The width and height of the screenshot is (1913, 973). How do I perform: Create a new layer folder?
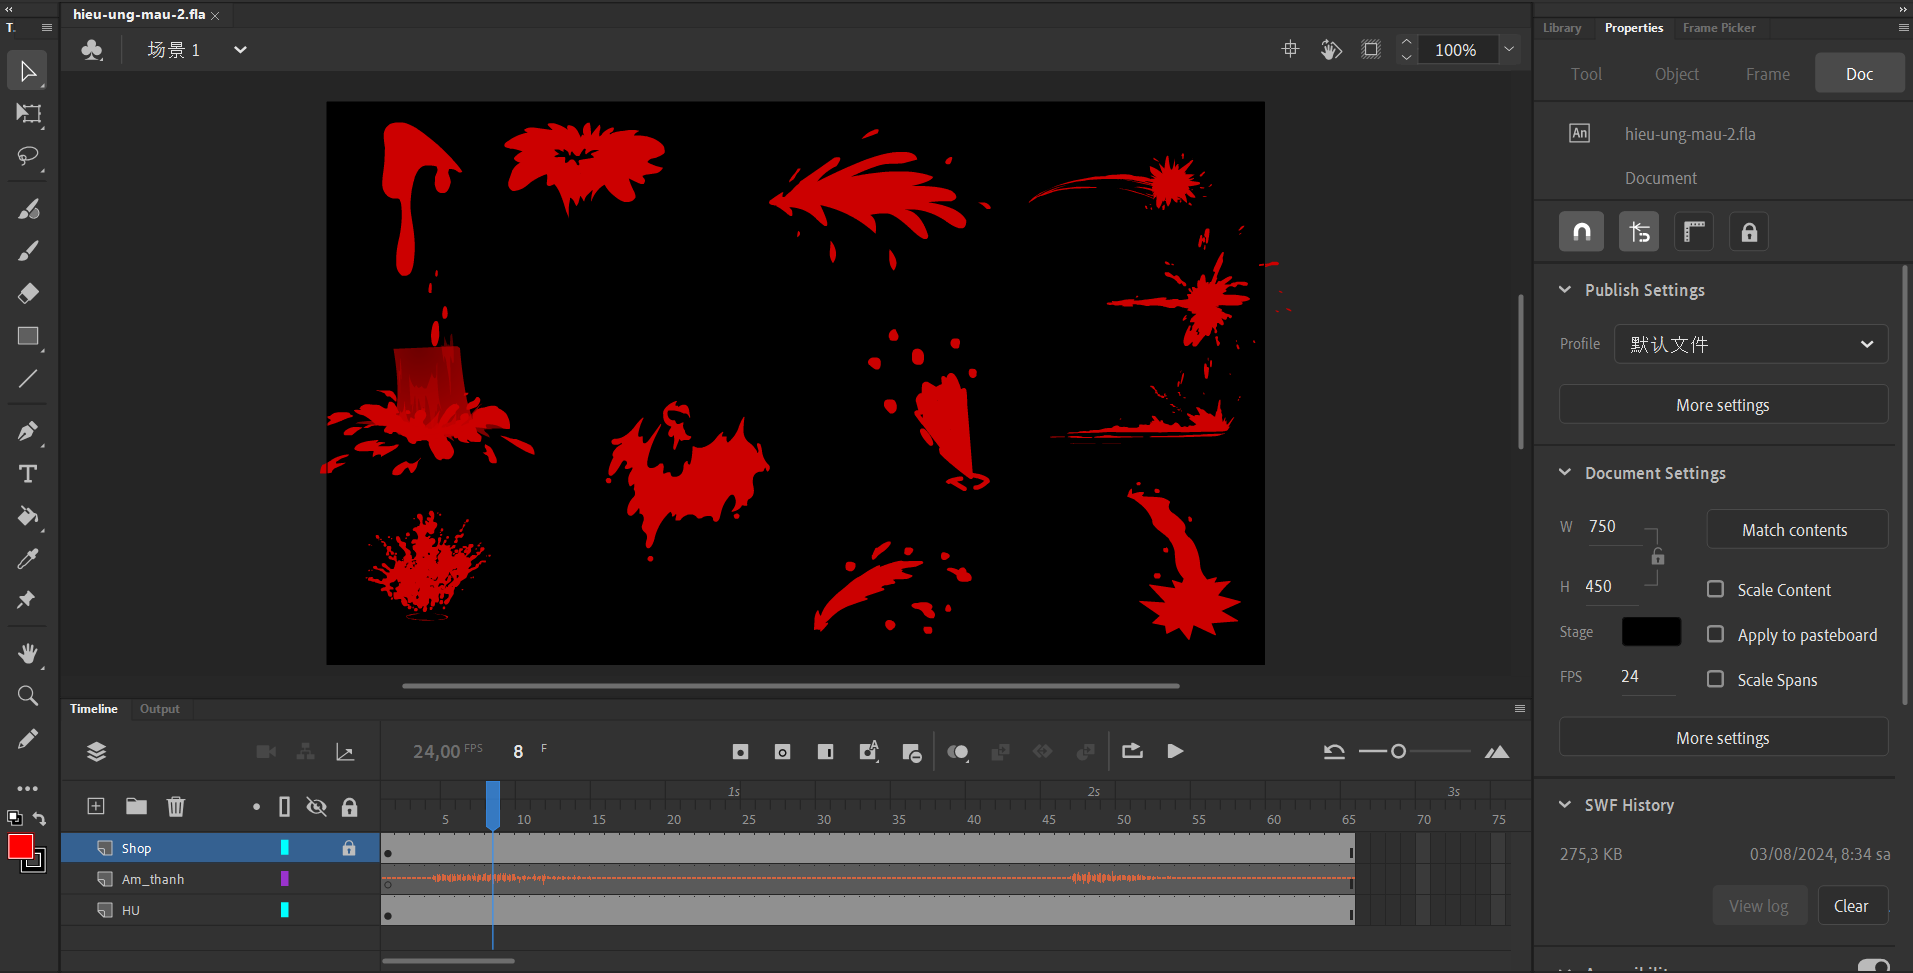[136, 806]
